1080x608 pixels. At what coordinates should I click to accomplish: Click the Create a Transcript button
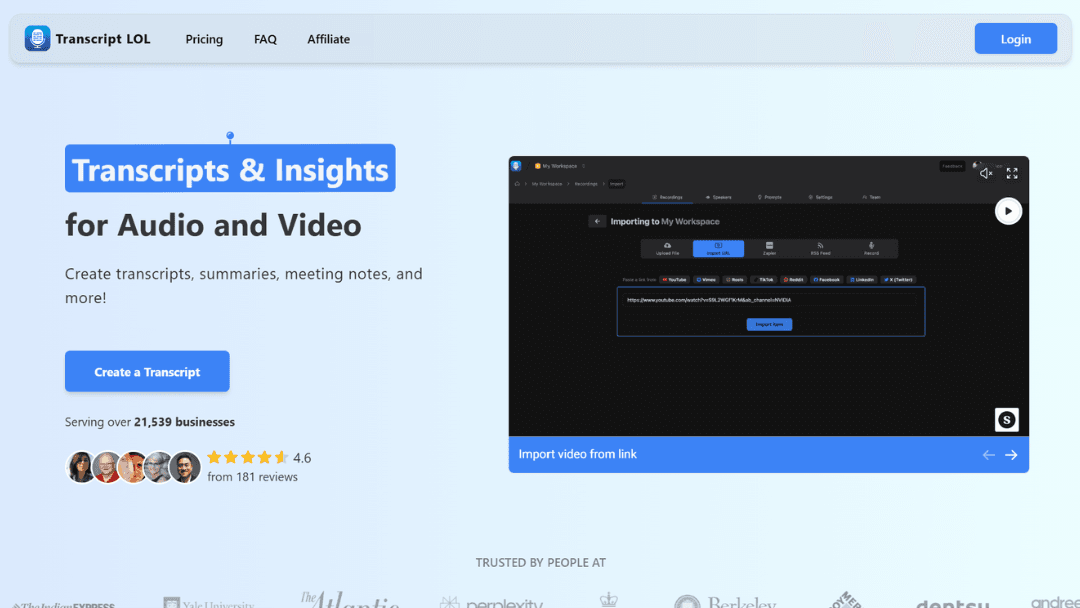pos(147,372)
